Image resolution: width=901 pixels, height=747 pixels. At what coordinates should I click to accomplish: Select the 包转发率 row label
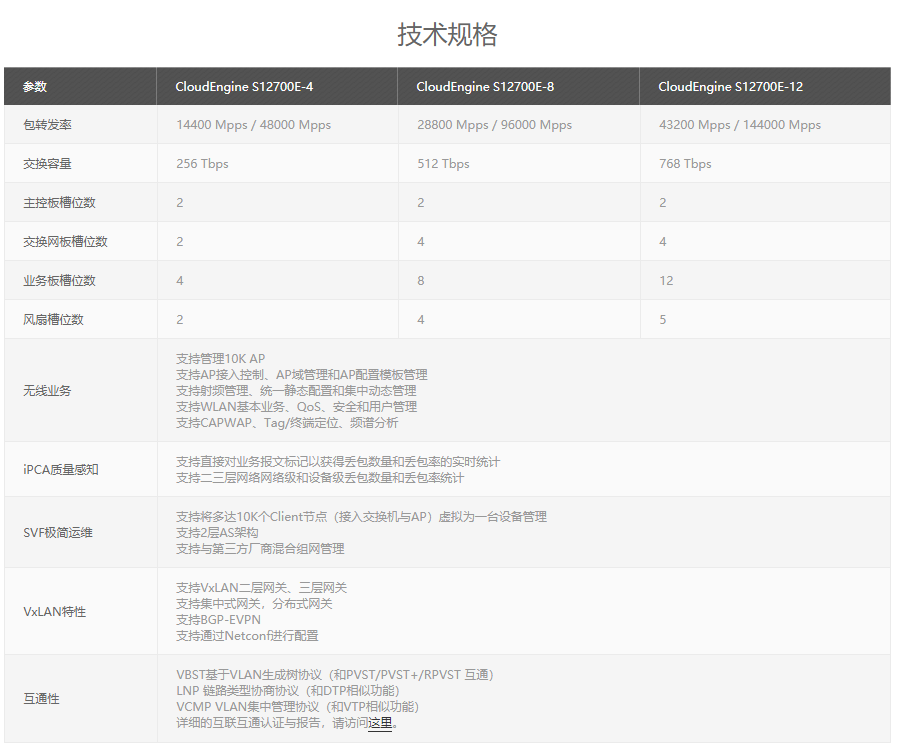pos(47,125)
